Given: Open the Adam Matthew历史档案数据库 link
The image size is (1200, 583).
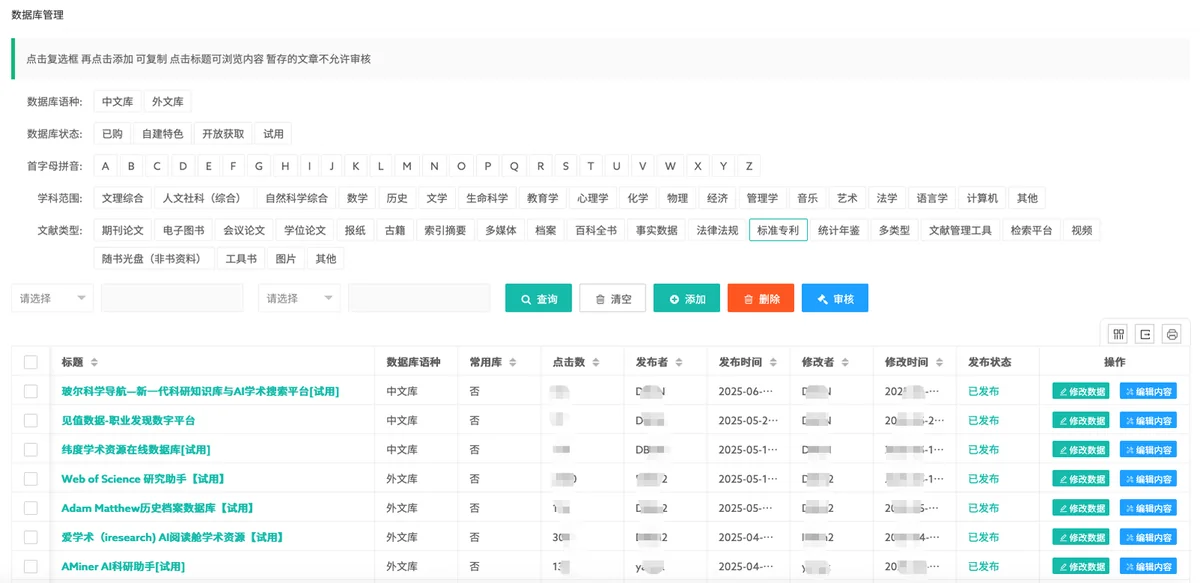Looking at the screenshot, I should point(158,508).
